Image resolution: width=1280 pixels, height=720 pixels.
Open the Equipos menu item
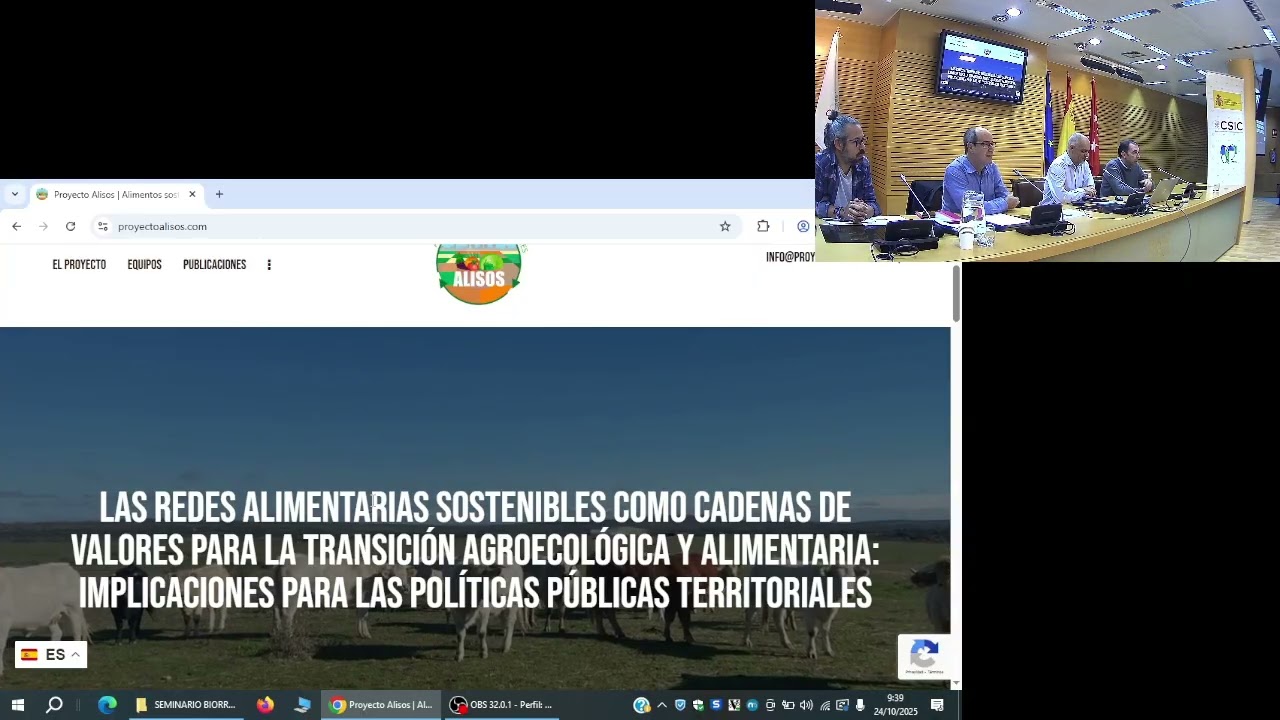click(144, 265)
